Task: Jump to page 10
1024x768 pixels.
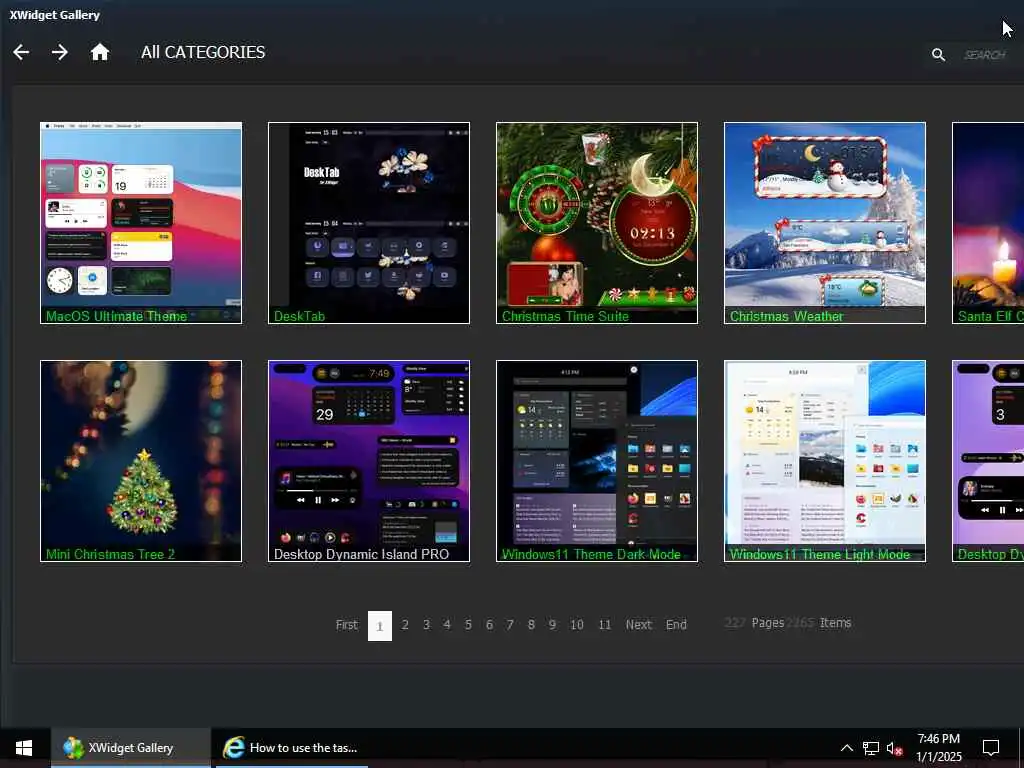Action: (x=577, y=625)
